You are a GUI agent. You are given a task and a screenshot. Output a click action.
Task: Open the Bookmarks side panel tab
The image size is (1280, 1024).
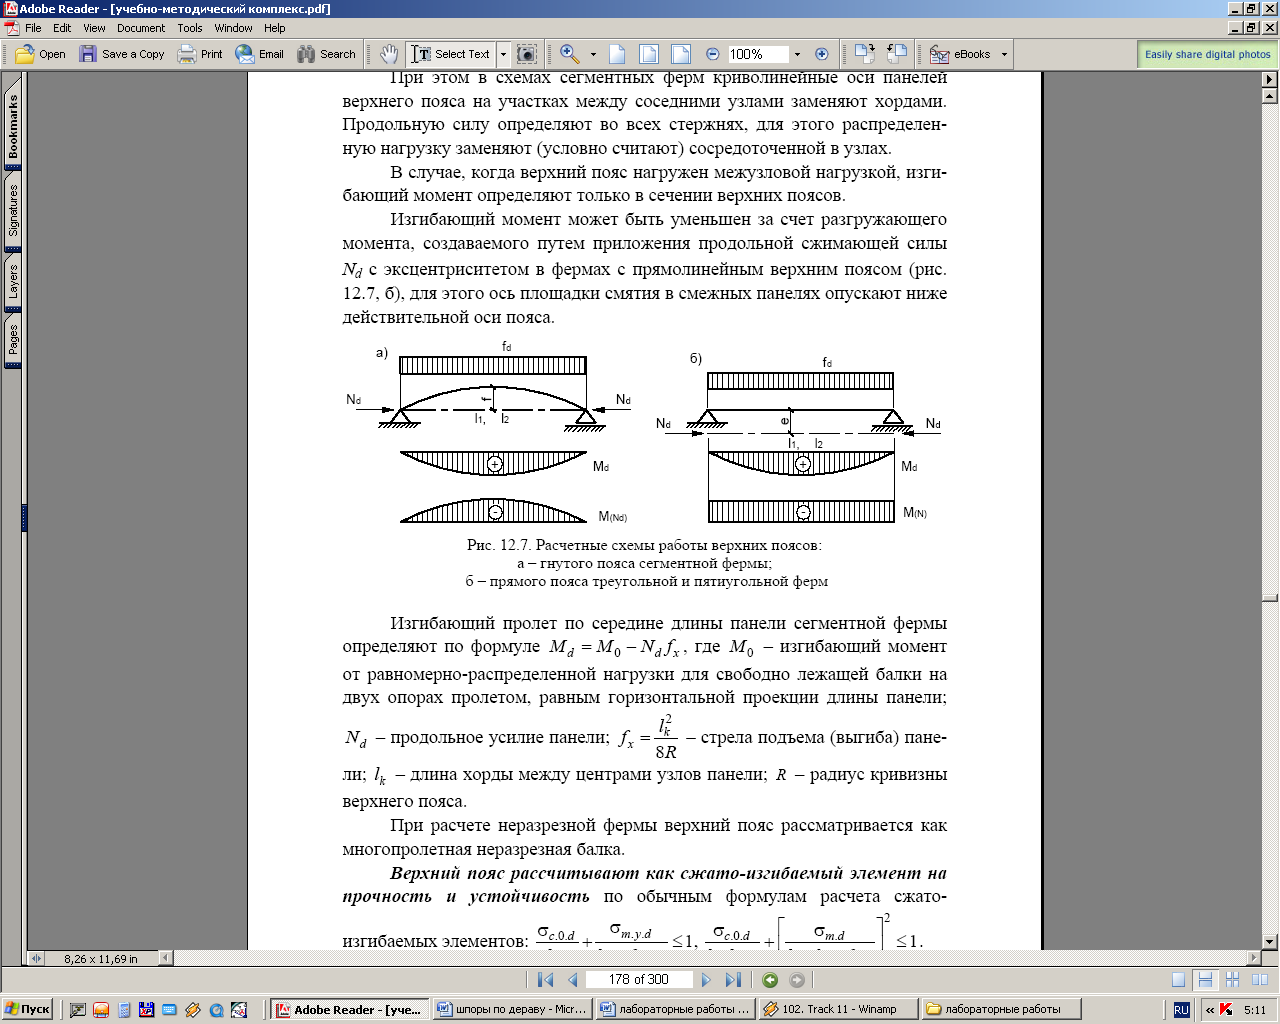13,124
